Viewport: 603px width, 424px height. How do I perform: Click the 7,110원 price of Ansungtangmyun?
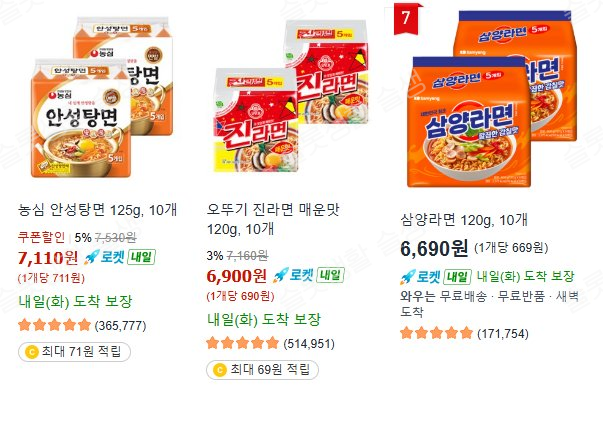point(48,258)
